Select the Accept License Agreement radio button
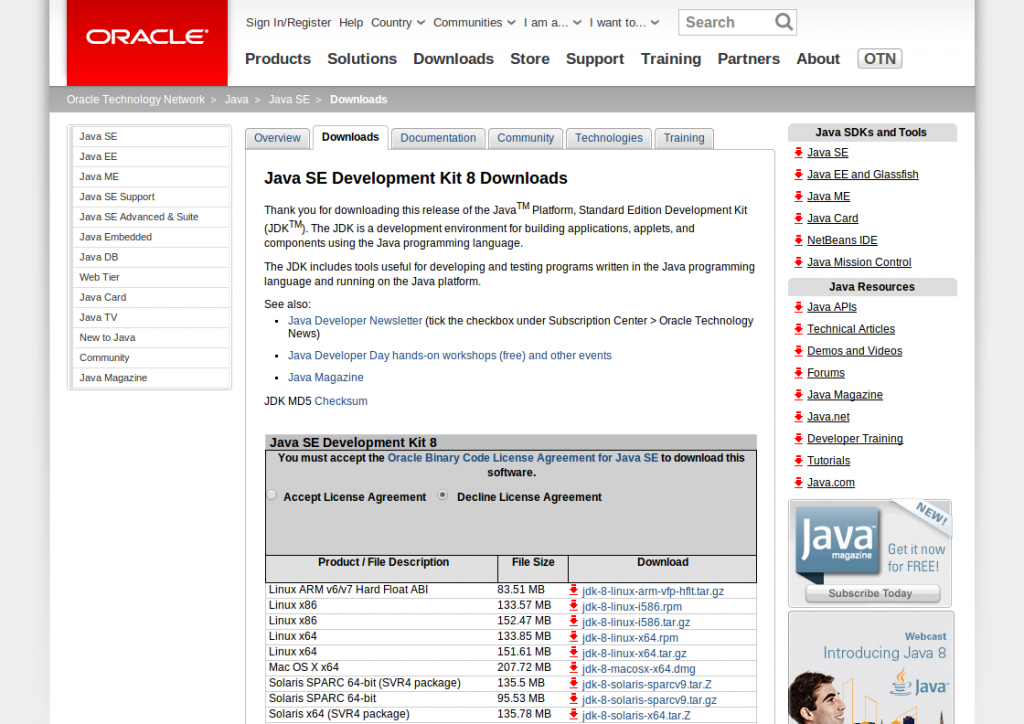The height and width of the screenshot is (724, 1024). [x=271, y=495]
